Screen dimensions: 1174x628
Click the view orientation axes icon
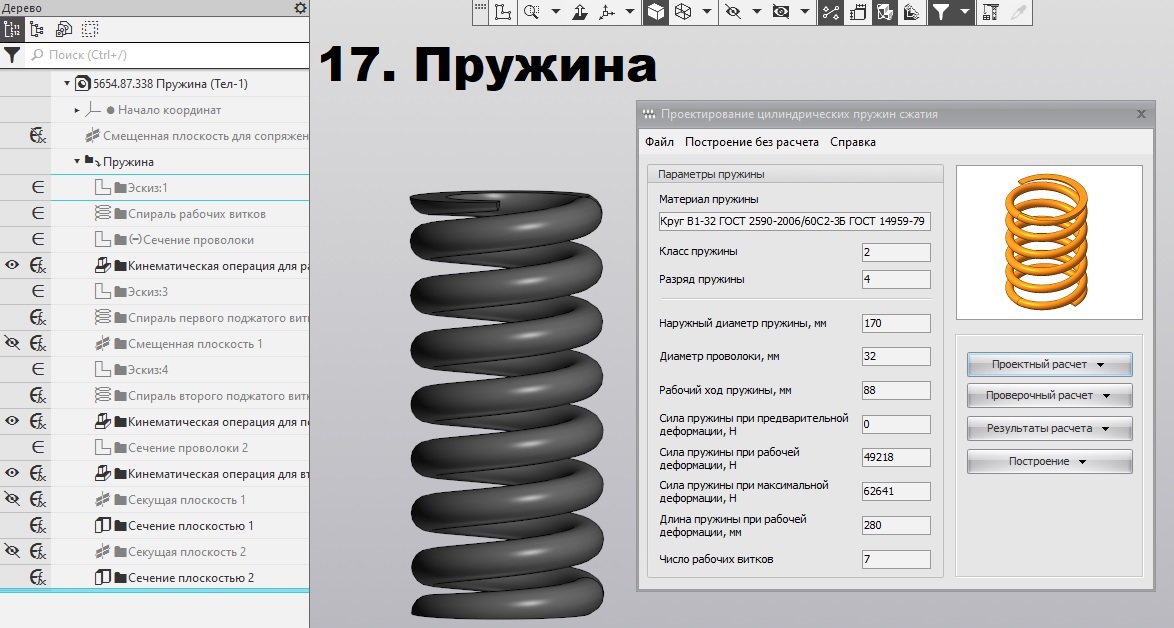click(606, 12)
